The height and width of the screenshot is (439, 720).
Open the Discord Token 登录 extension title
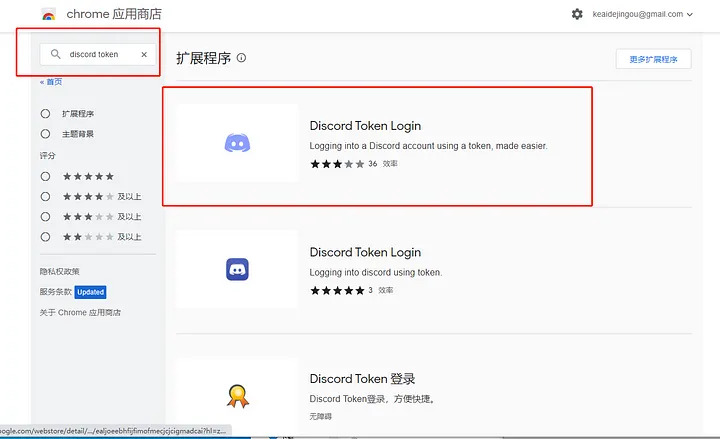pyautogui.click(x=362, y=379)
